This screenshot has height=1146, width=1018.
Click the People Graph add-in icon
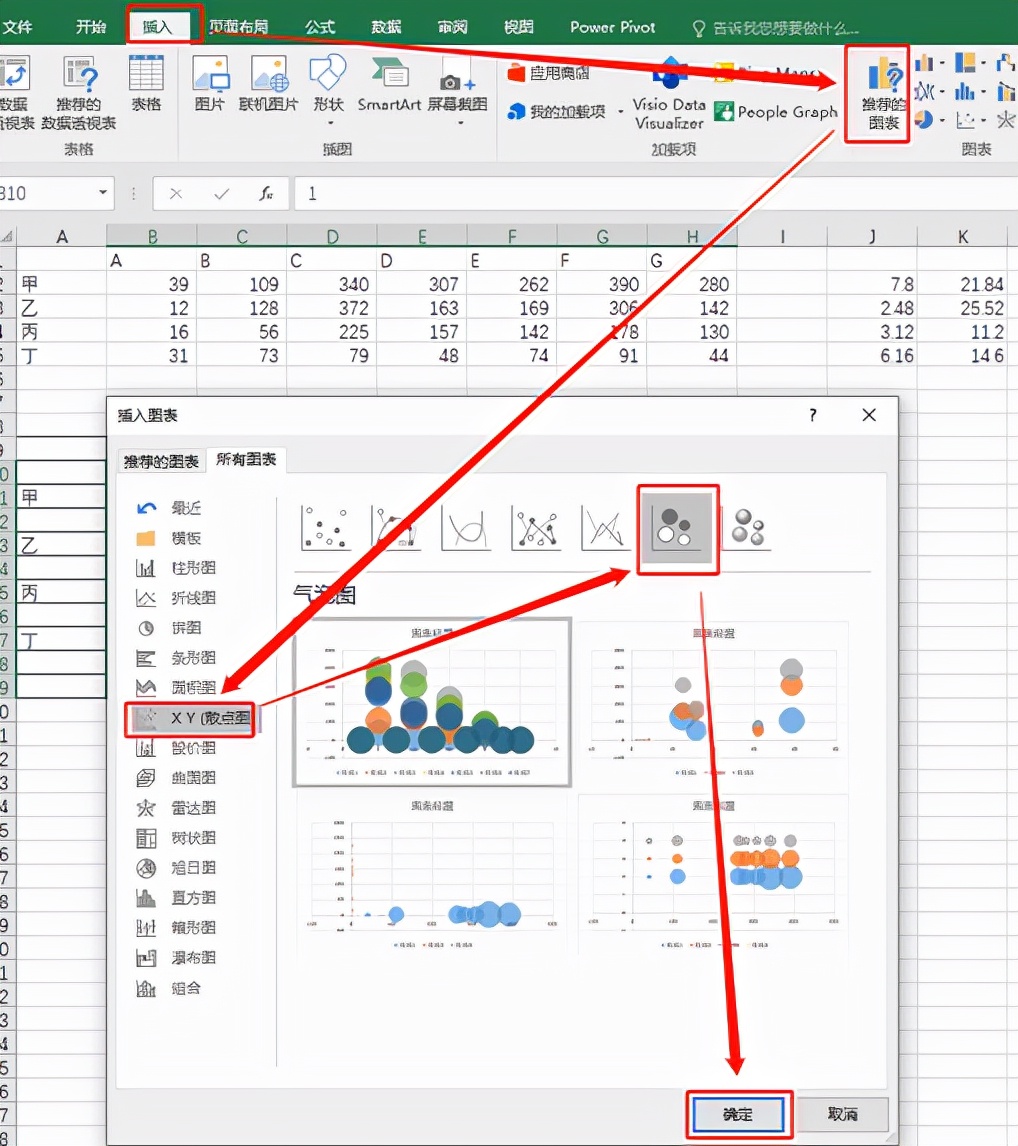(x=723, y=112)
